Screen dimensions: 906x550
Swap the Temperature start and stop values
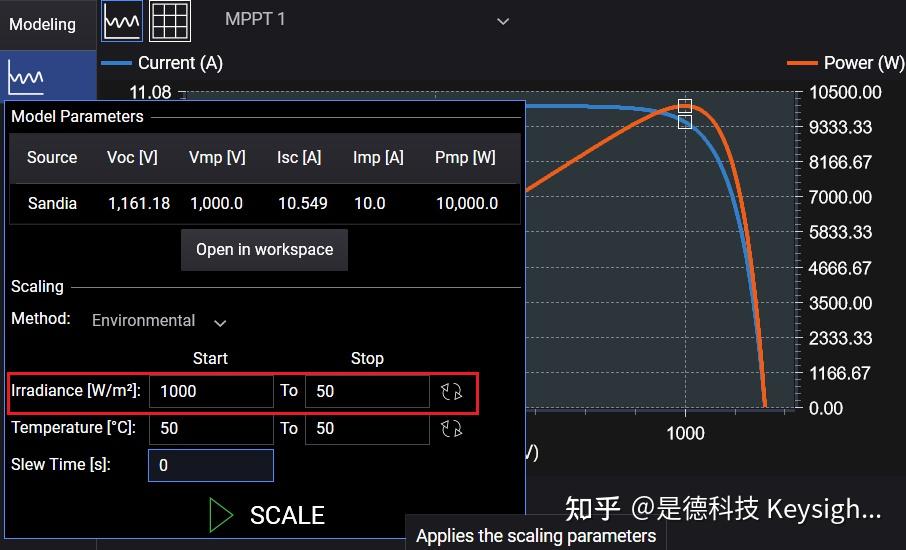(x=452, y=428)
